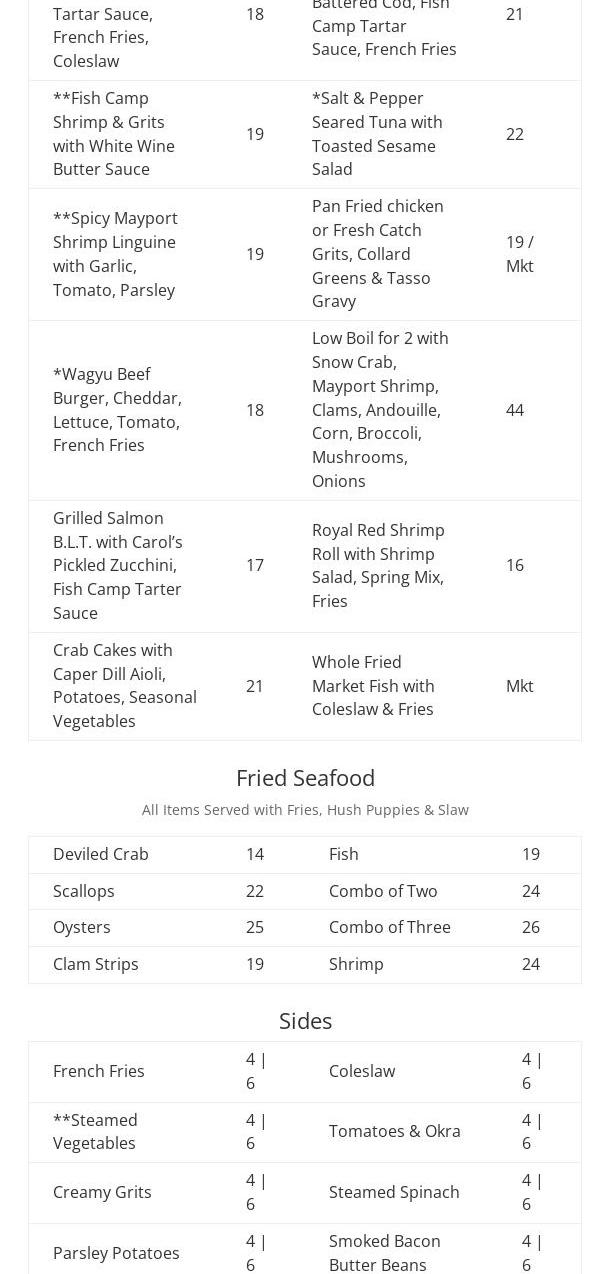Click the Wagyu Beef Burger description
Viewport: 610px width, 1274px height.
coord(117,410)
